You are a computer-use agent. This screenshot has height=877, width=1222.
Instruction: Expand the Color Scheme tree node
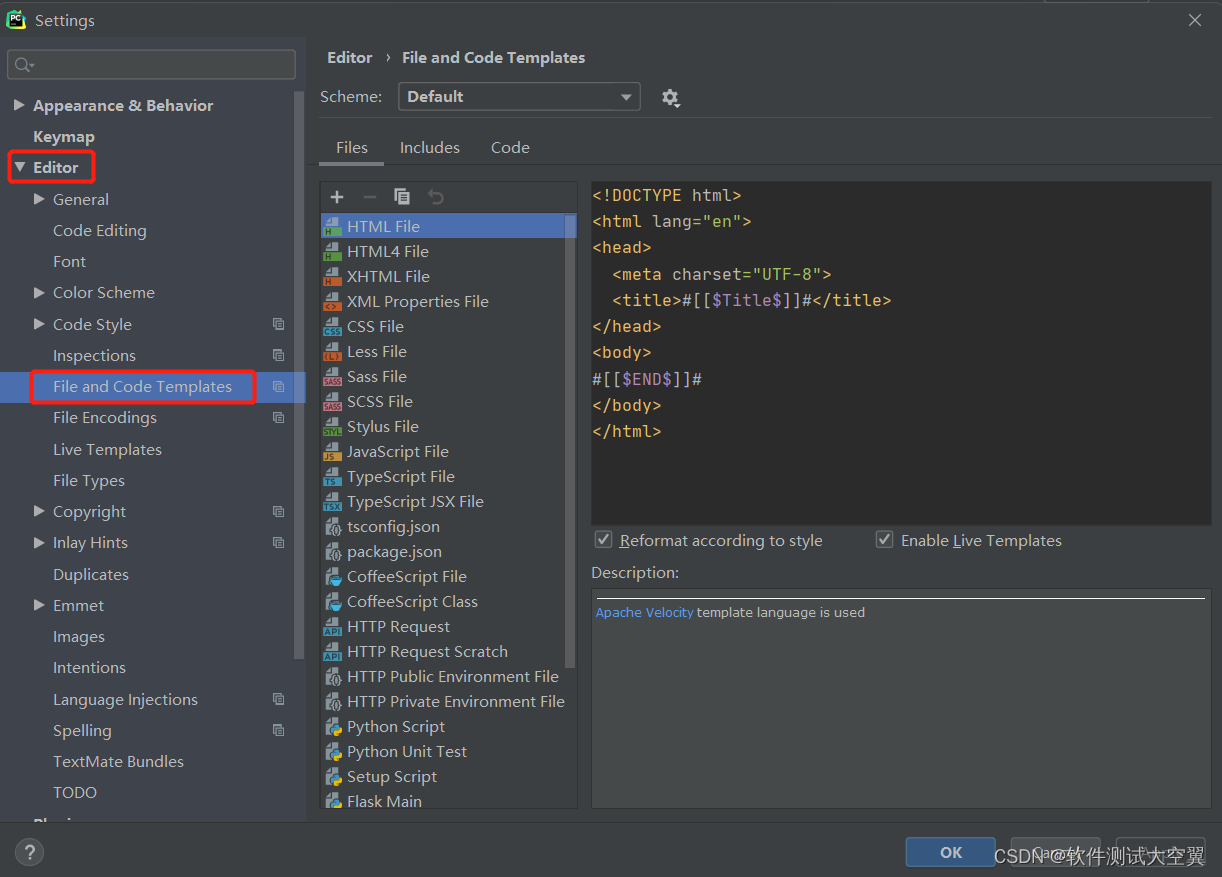pyautogui.click(x=39, y=293)
